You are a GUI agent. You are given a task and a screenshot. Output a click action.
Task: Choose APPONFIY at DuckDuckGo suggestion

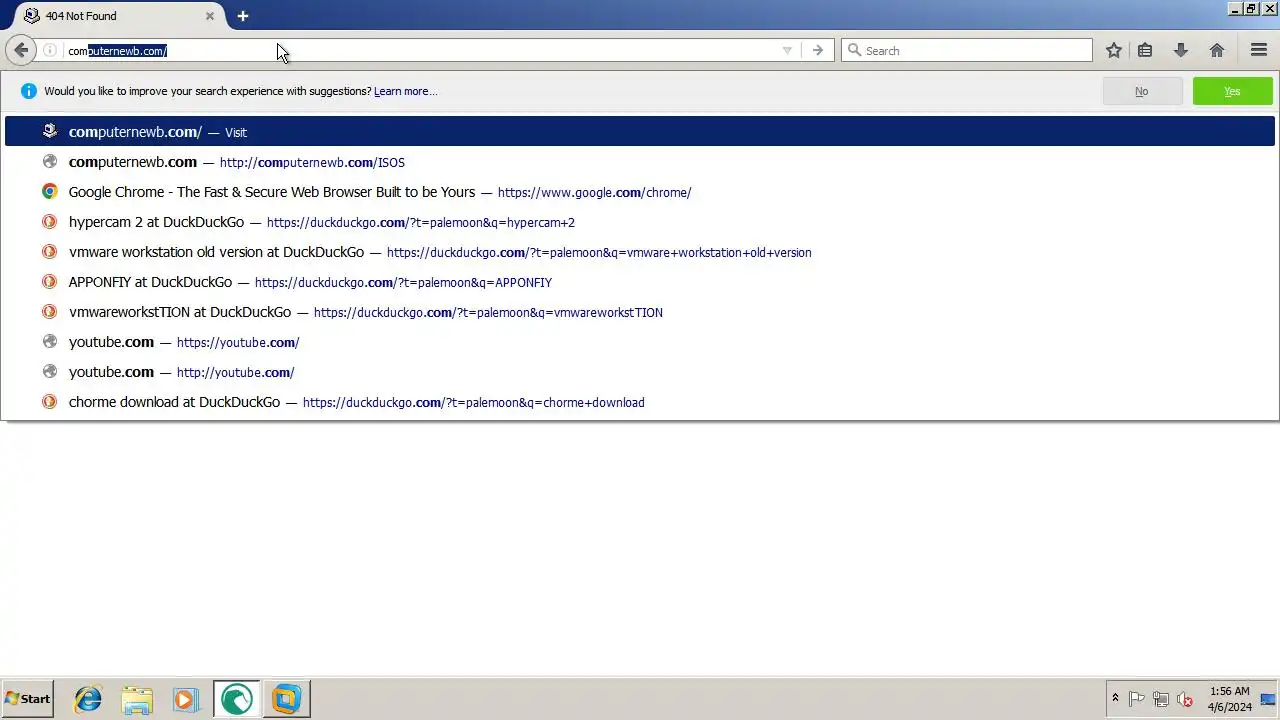[x=640, y=282]
